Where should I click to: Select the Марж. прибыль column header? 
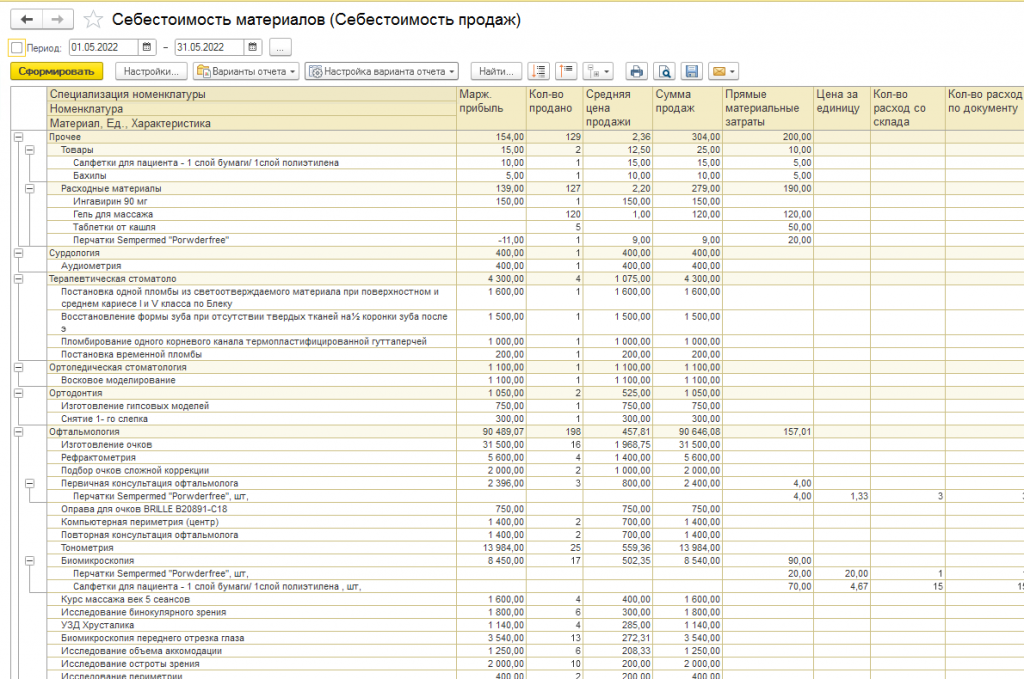tap(491, 108)
